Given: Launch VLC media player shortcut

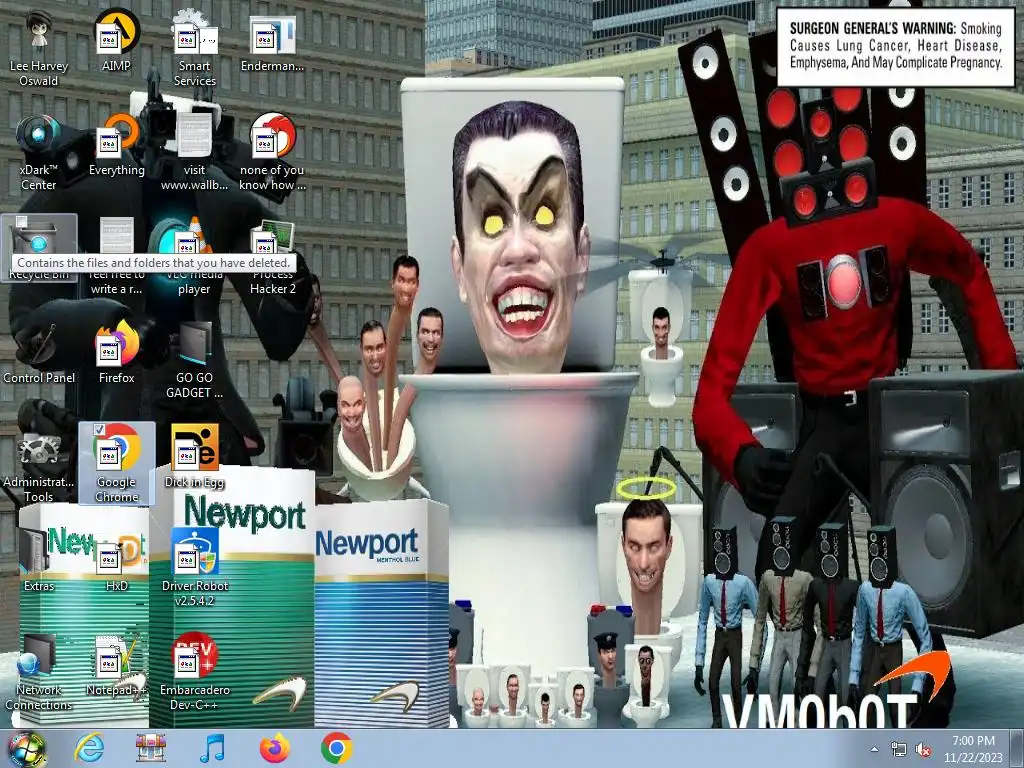Looking at the screenshot, I should (195, 256).
